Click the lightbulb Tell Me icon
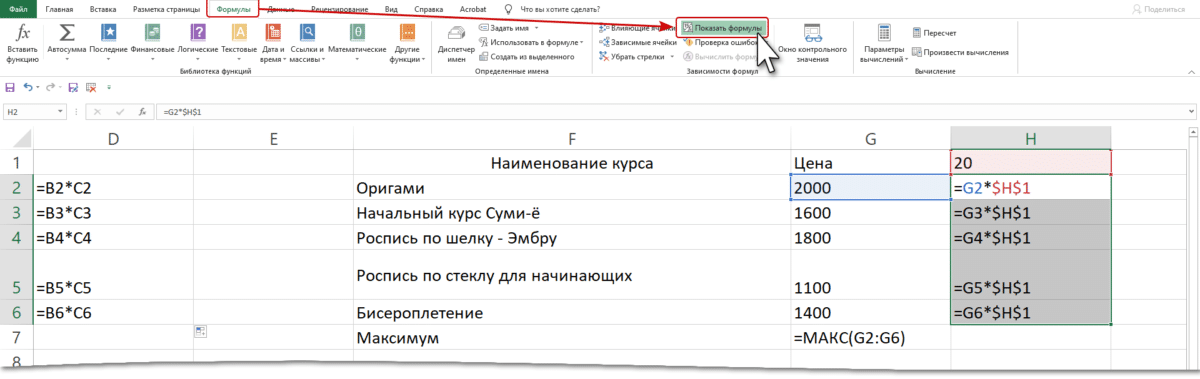Image resolution: width=1200 pixels, height=379 pixels. coord(508,8)
